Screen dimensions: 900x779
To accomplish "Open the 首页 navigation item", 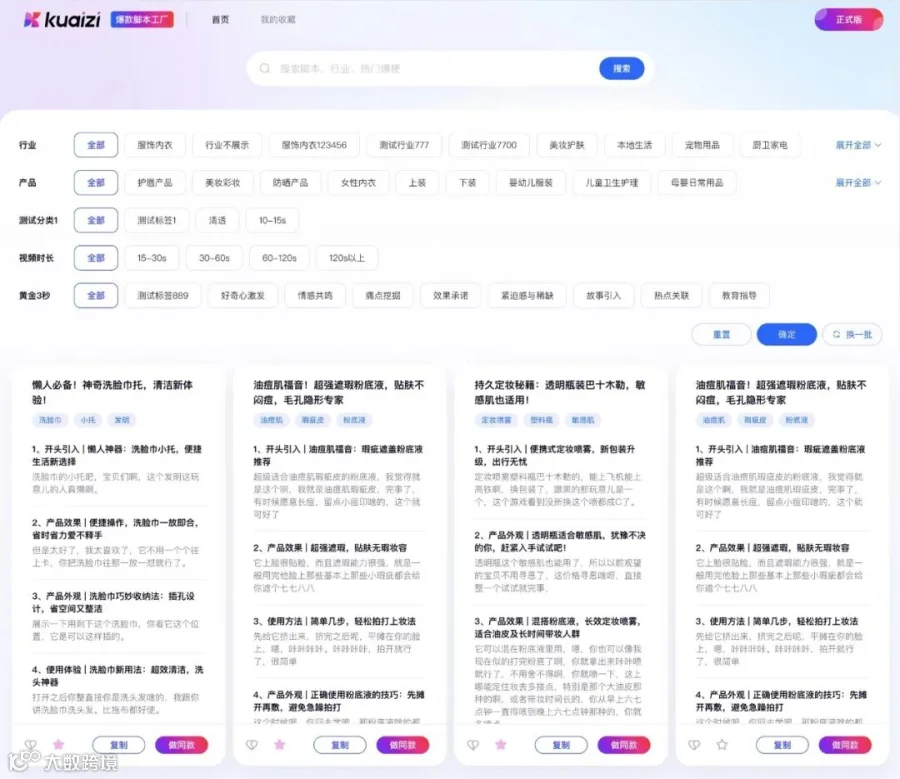I will (219, 19).
